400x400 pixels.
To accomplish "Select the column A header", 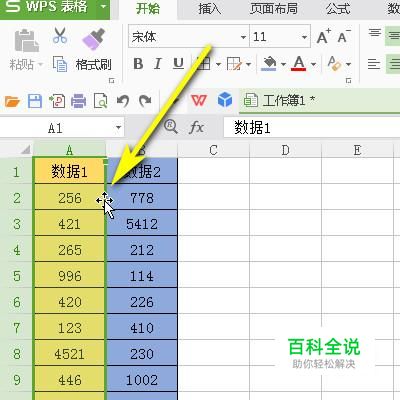I will [x=69, y=150].
